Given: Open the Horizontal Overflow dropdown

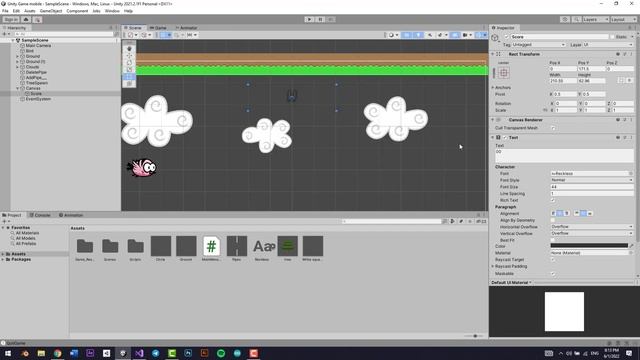Looking at the screenshot, I should (x=592, y=227).
